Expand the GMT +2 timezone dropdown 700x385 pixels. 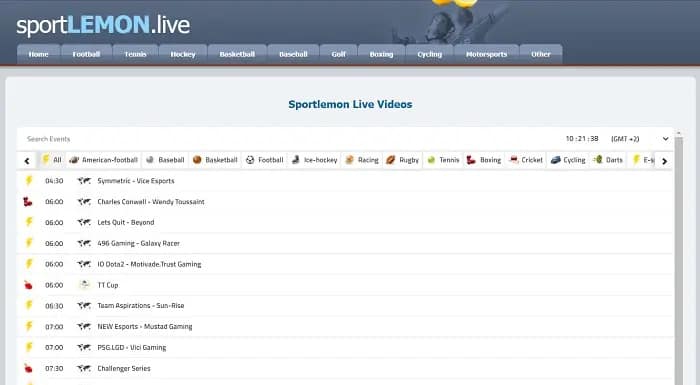click(640, 139)
